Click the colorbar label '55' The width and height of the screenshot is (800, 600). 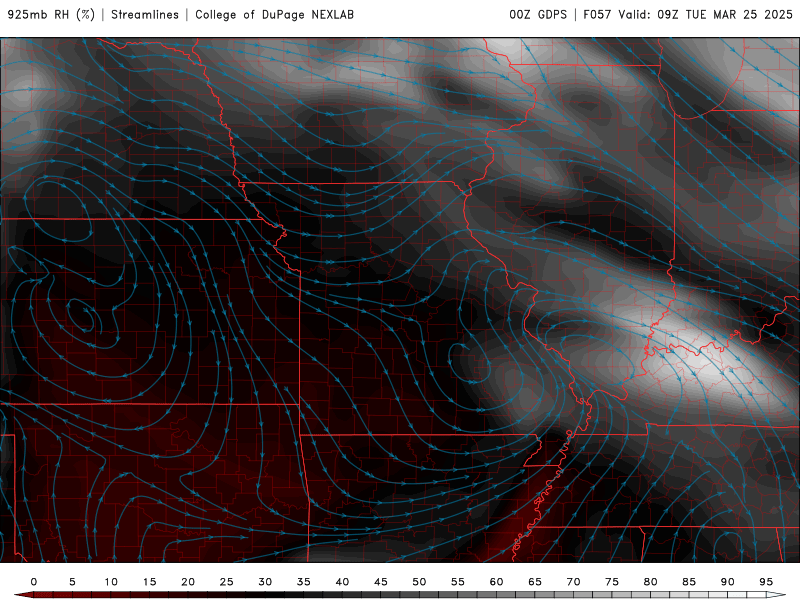tap(458, 582)
